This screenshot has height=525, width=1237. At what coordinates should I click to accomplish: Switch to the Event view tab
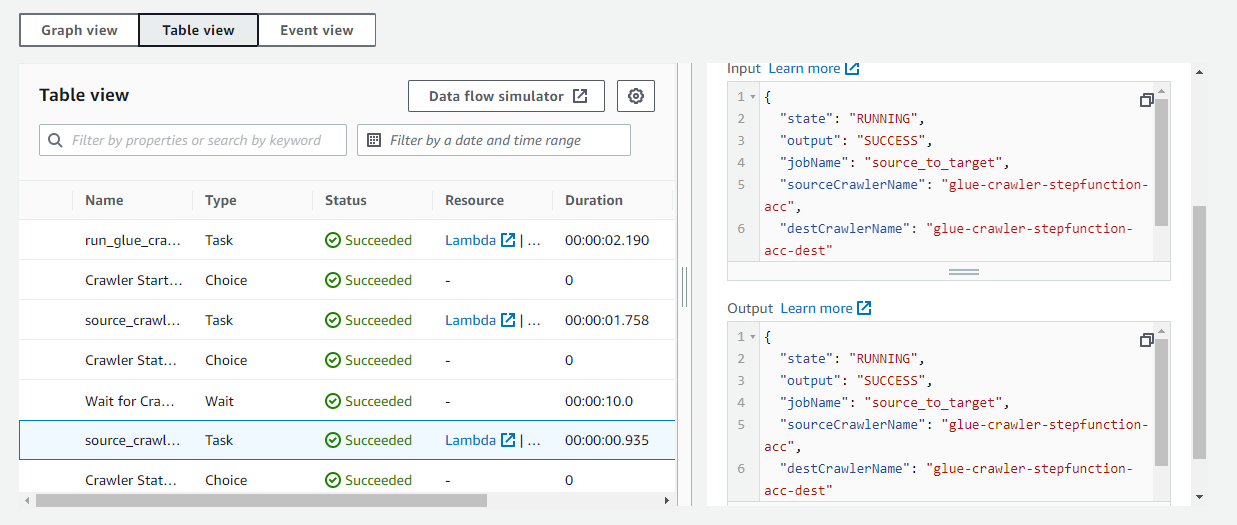tap(316, 30)
